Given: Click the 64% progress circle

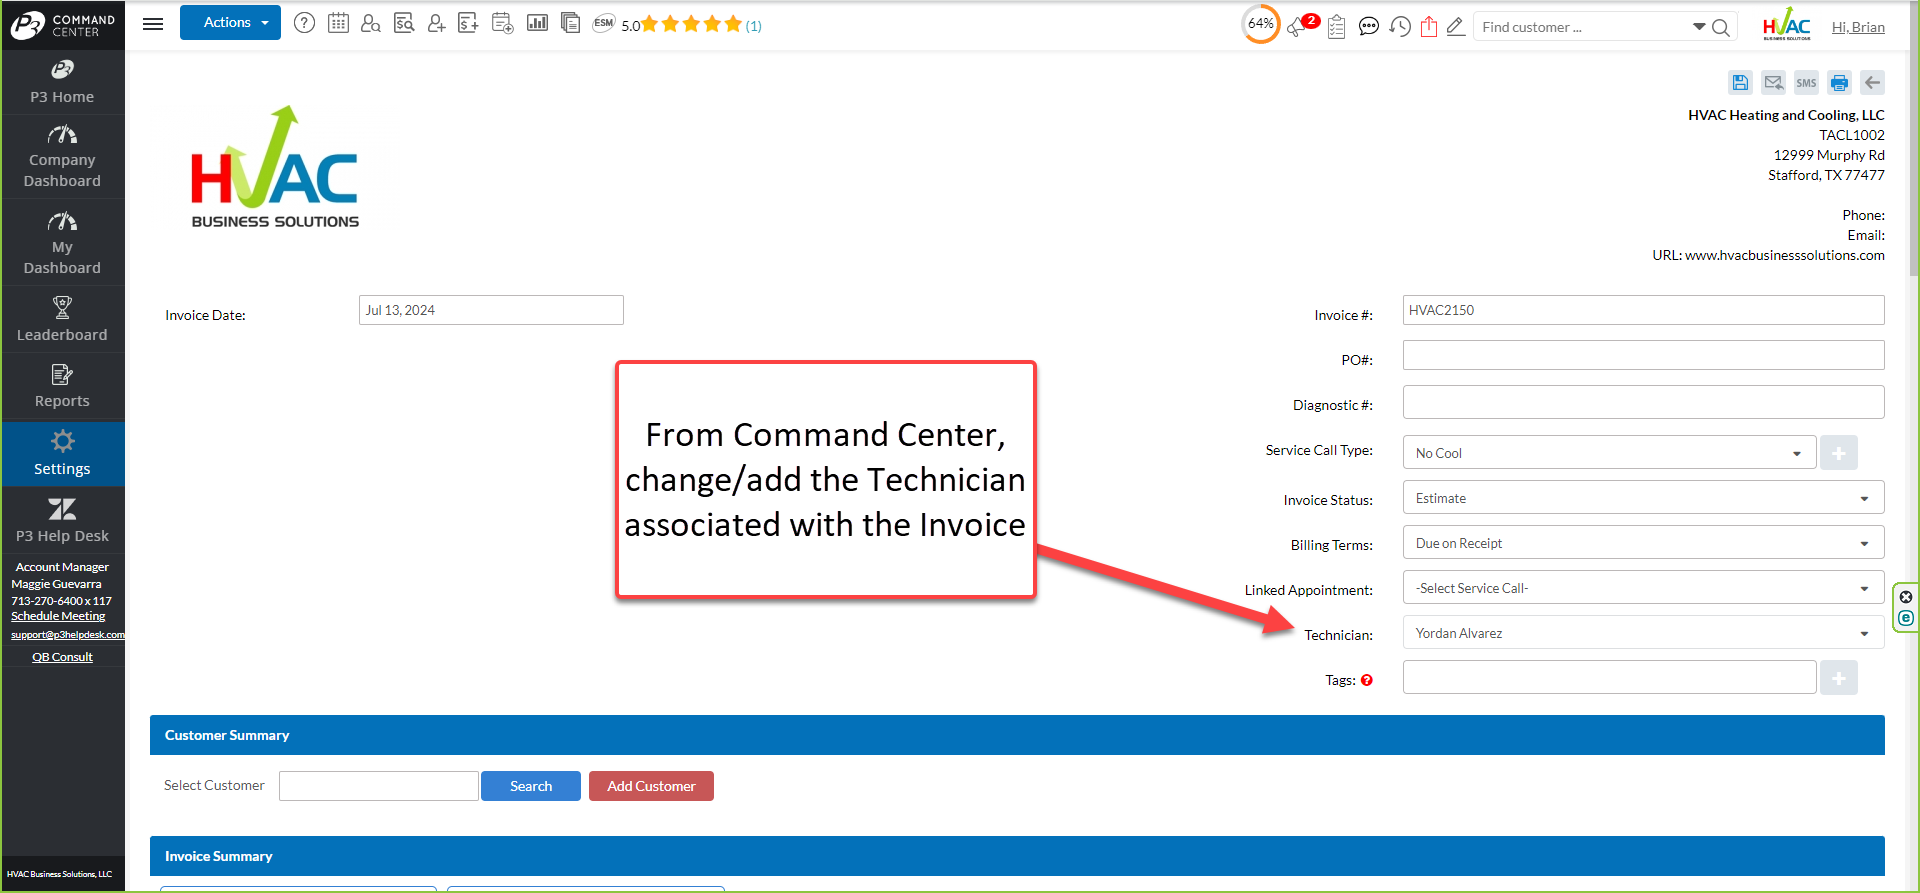Looking at the screenshot, I should (x=1260, y=24).
